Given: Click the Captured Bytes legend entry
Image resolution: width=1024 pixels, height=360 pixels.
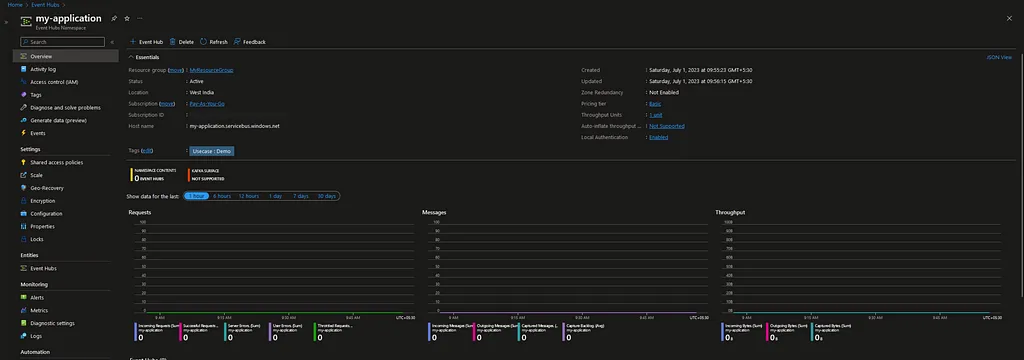Looking at the screenshot, I should click(832, 332).
